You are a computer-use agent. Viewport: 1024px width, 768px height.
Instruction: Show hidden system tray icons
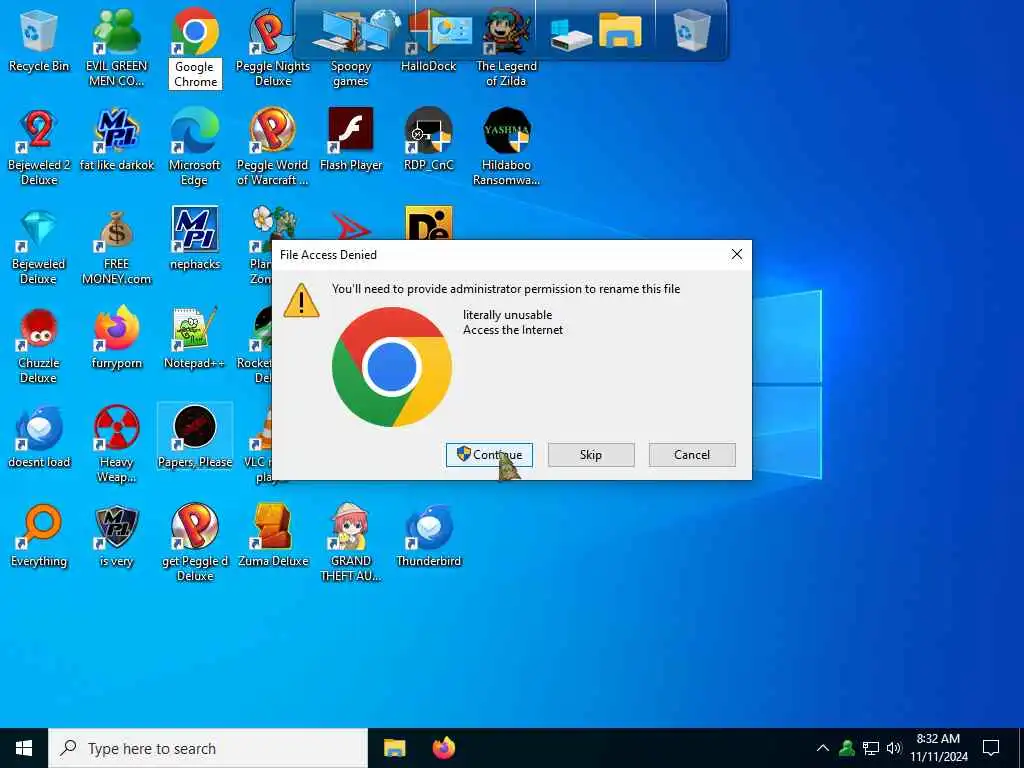[x=823, y=748]
